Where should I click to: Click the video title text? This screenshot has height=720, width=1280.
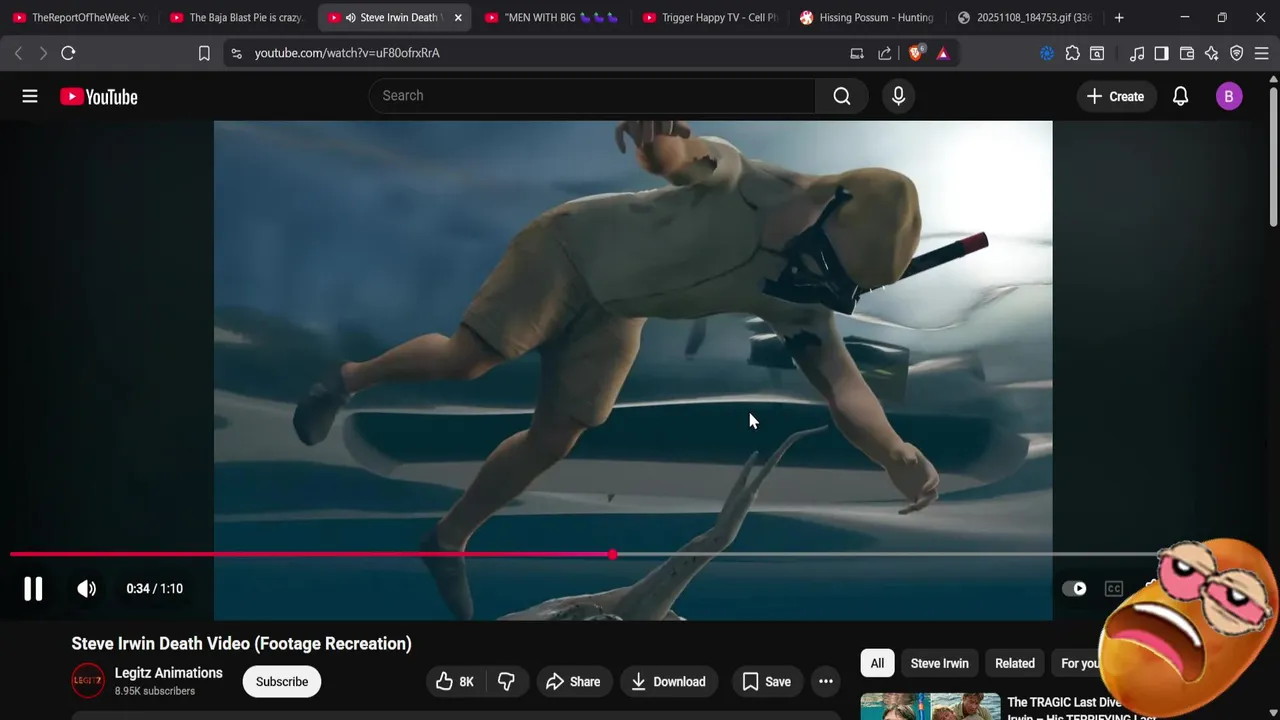pyautogui.click(x=241, y=644)
